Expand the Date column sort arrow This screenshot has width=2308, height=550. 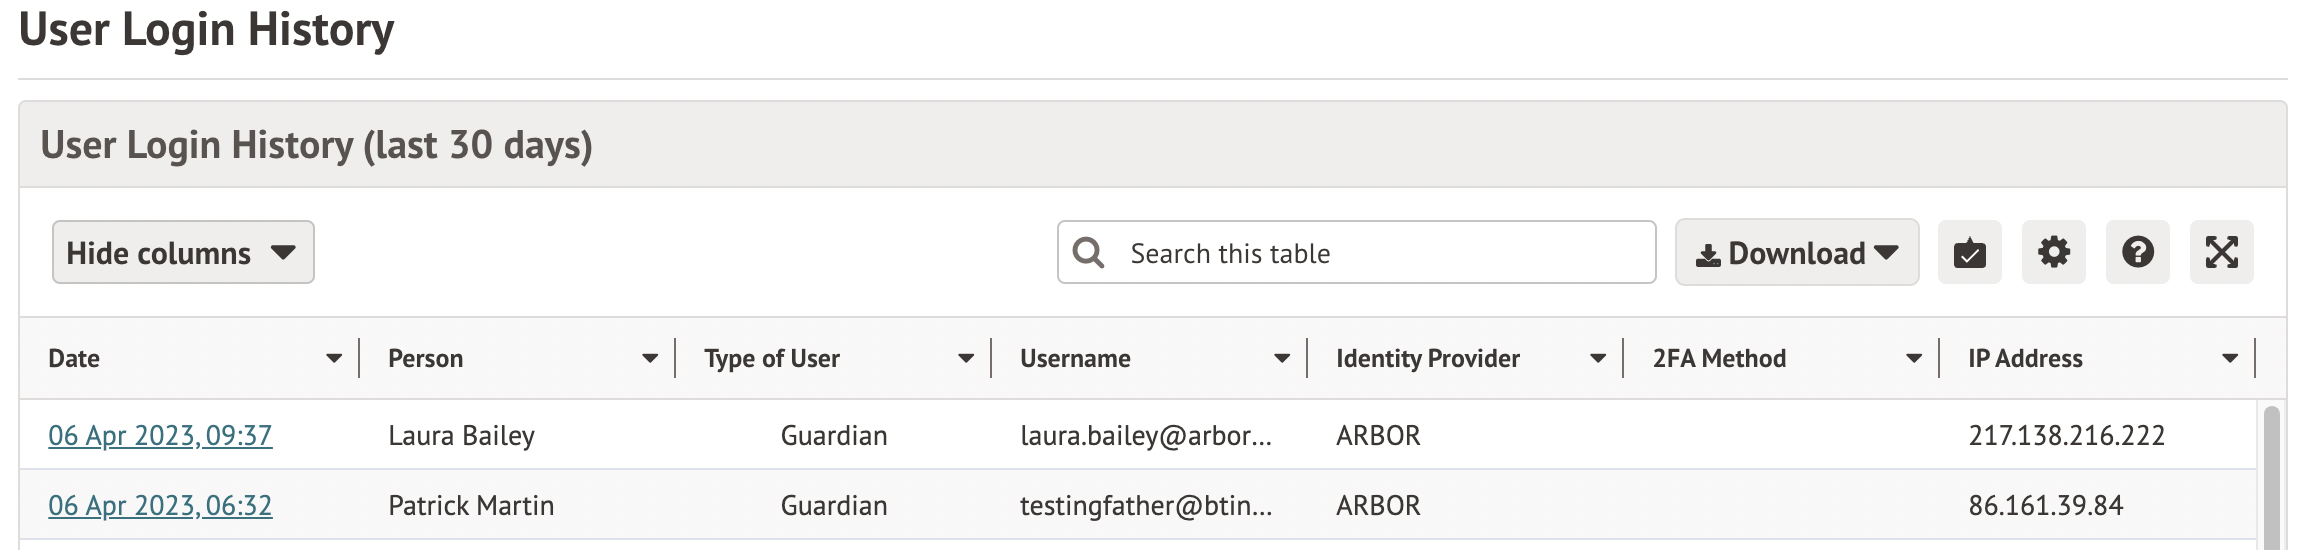tap(334, 359)
